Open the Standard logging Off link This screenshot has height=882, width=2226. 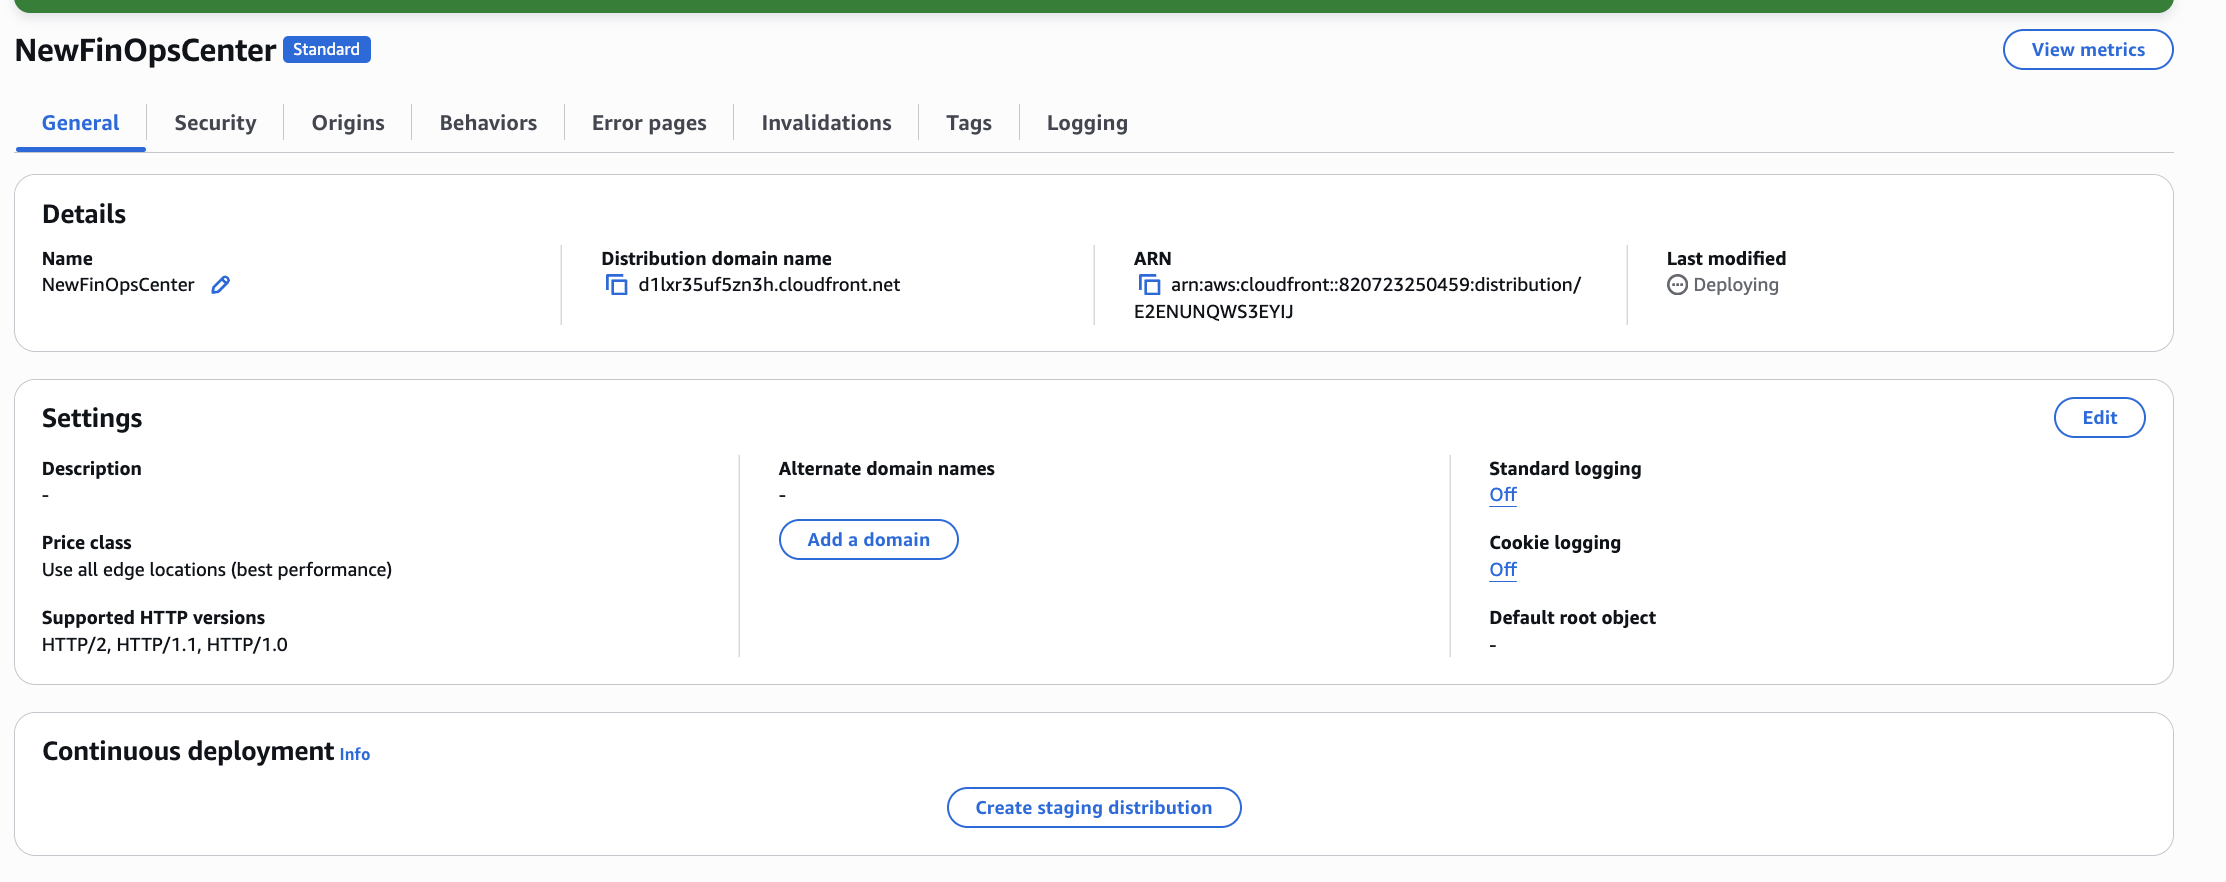pos(1502,495)
